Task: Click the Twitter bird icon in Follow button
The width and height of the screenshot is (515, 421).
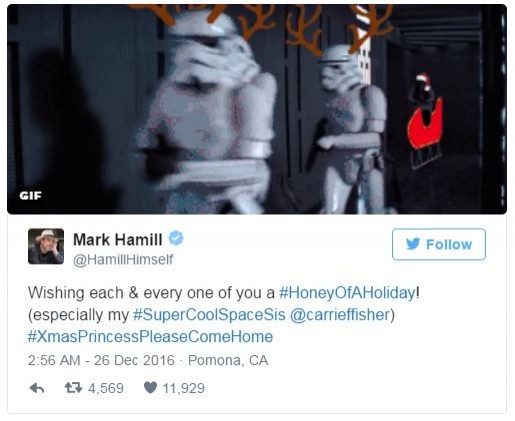Action: click(x=413, y=244)
